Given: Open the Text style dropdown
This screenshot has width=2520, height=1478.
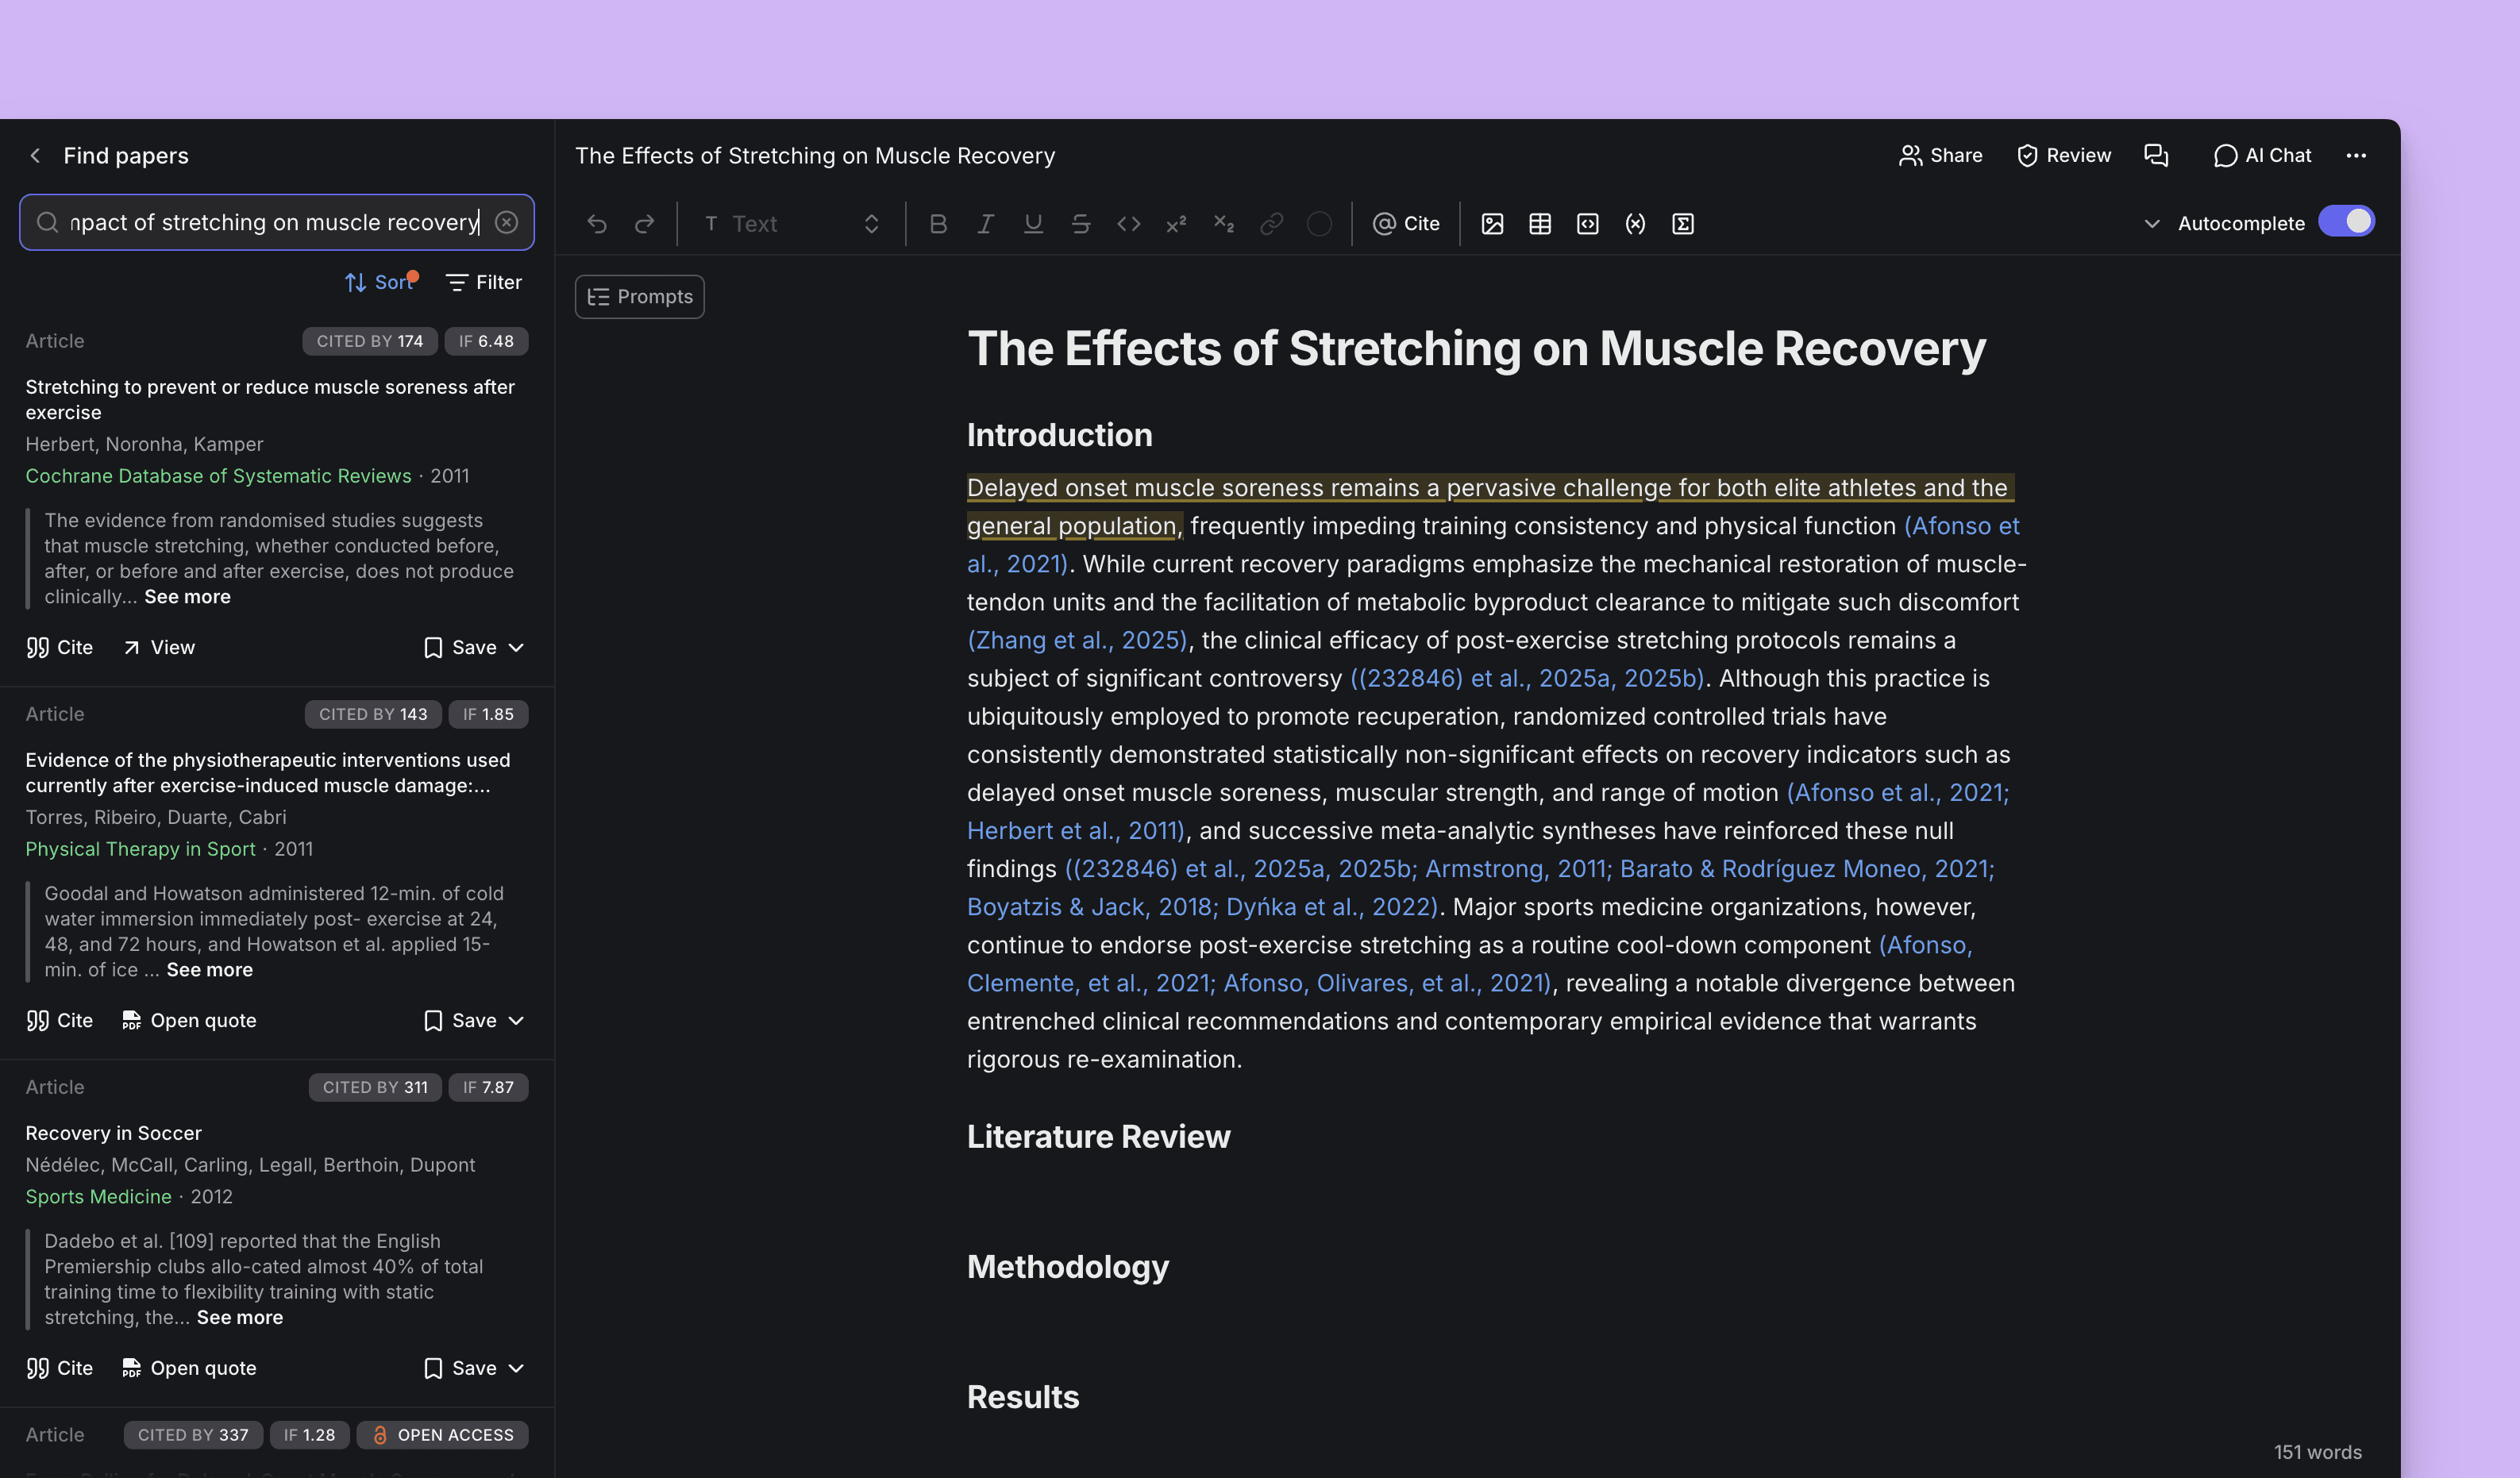Looking at the screenshot, I should 791,224.
